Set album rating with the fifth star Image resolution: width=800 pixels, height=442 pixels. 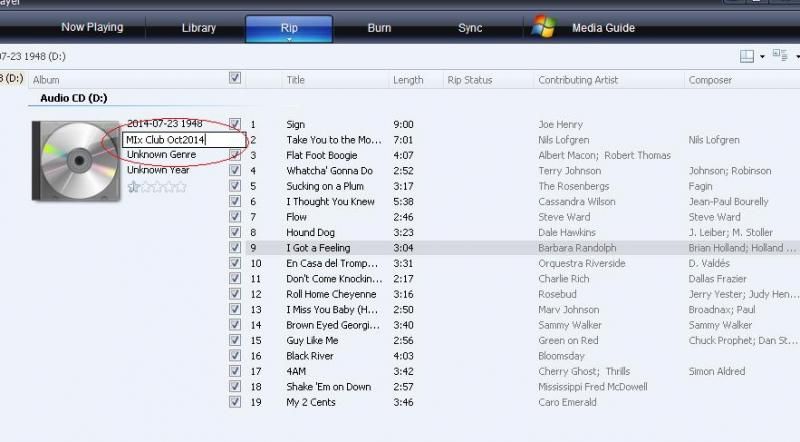[x=180, y=187]
